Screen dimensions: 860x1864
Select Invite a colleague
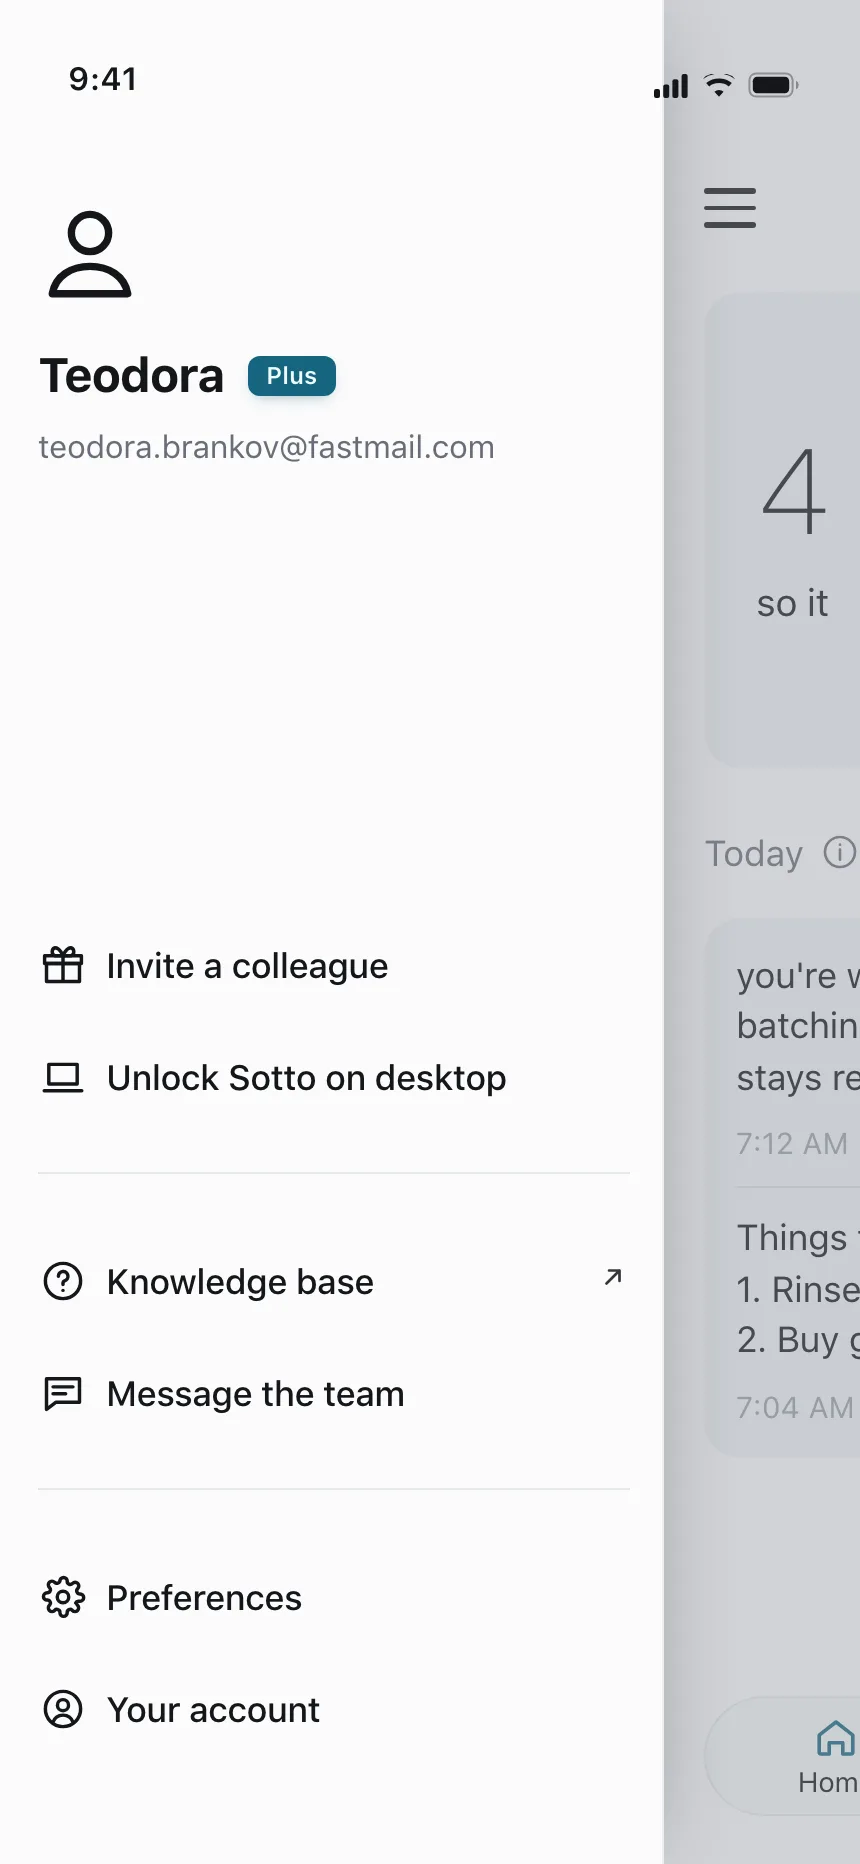pyautogui.click(x=334, y=966)
